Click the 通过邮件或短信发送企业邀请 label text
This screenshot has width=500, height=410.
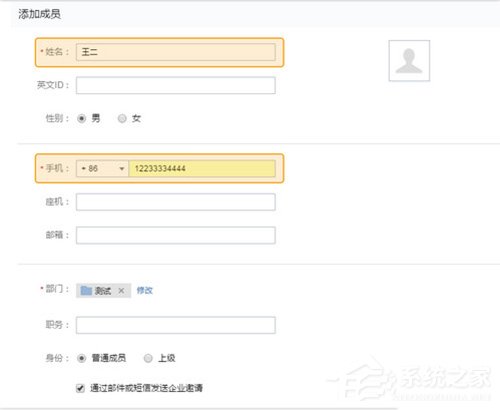[x=146, y=388]
